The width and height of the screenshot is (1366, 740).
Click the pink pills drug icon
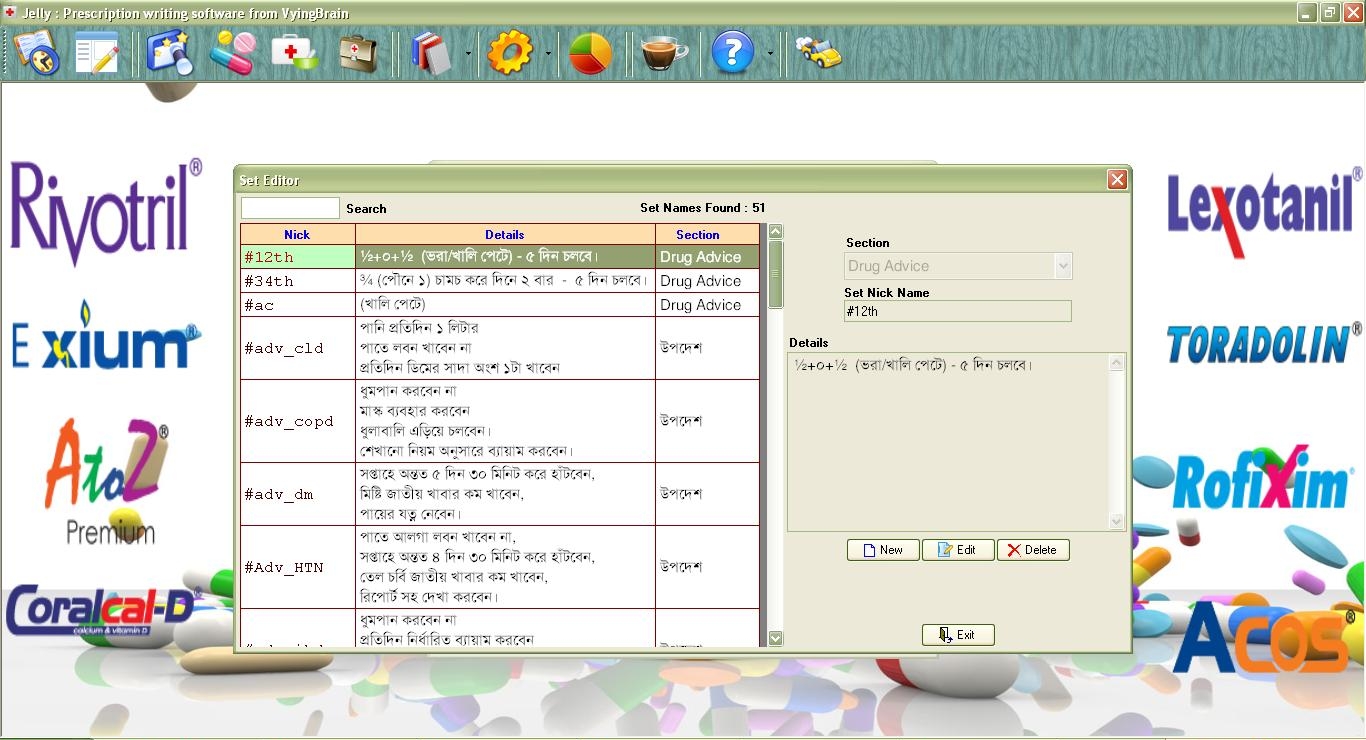[x=232, y=53]
